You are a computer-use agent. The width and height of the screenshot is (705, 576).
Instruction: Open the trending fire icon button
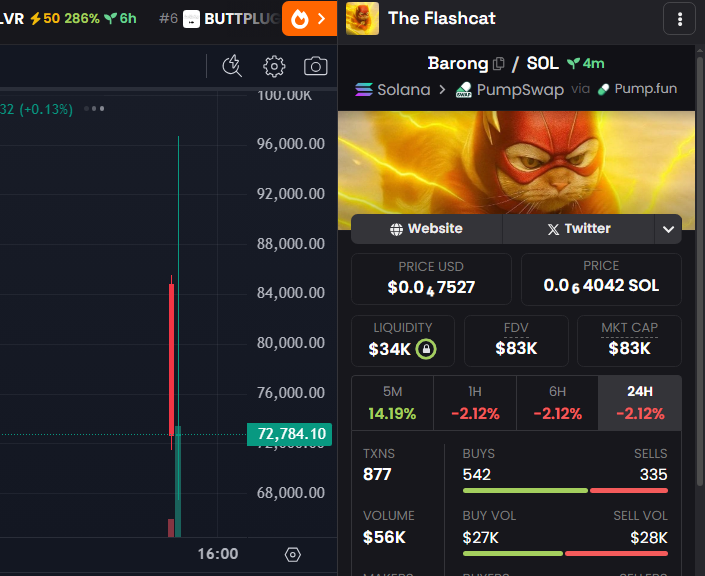click(x=309, y=18)
